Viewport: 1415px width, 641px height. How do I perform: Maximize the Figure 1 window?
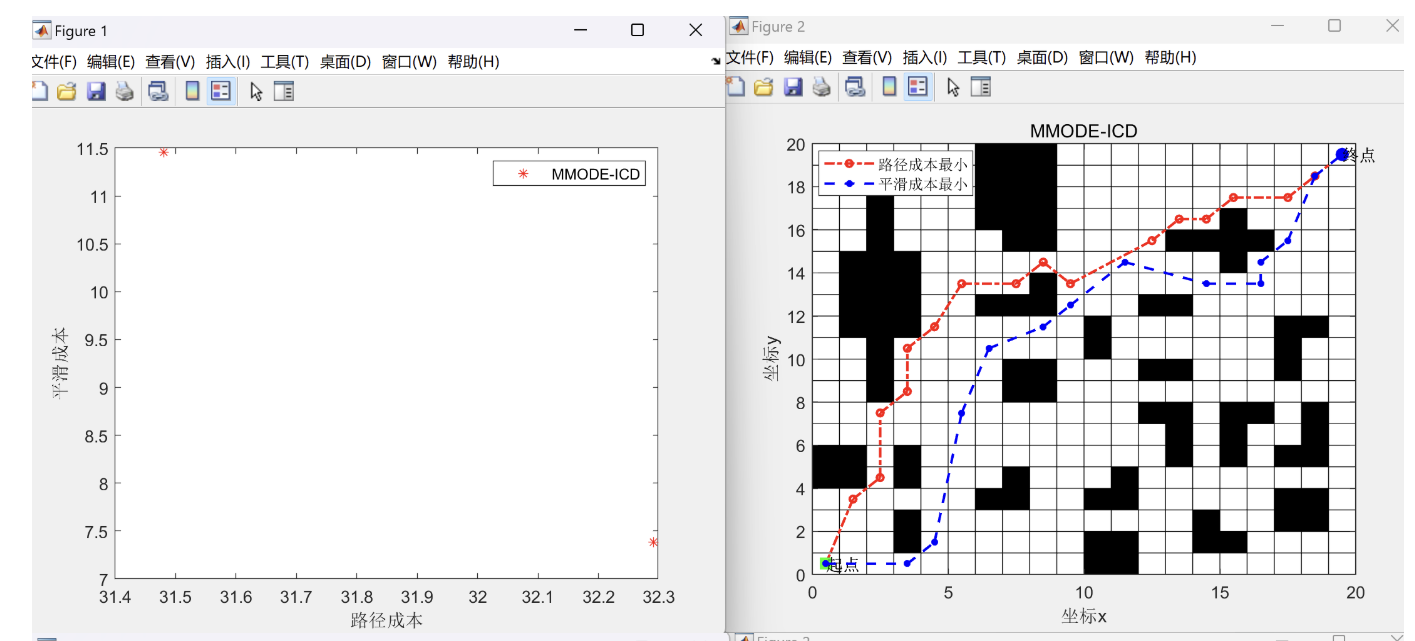pyautogui.click(x=638, y=30)
